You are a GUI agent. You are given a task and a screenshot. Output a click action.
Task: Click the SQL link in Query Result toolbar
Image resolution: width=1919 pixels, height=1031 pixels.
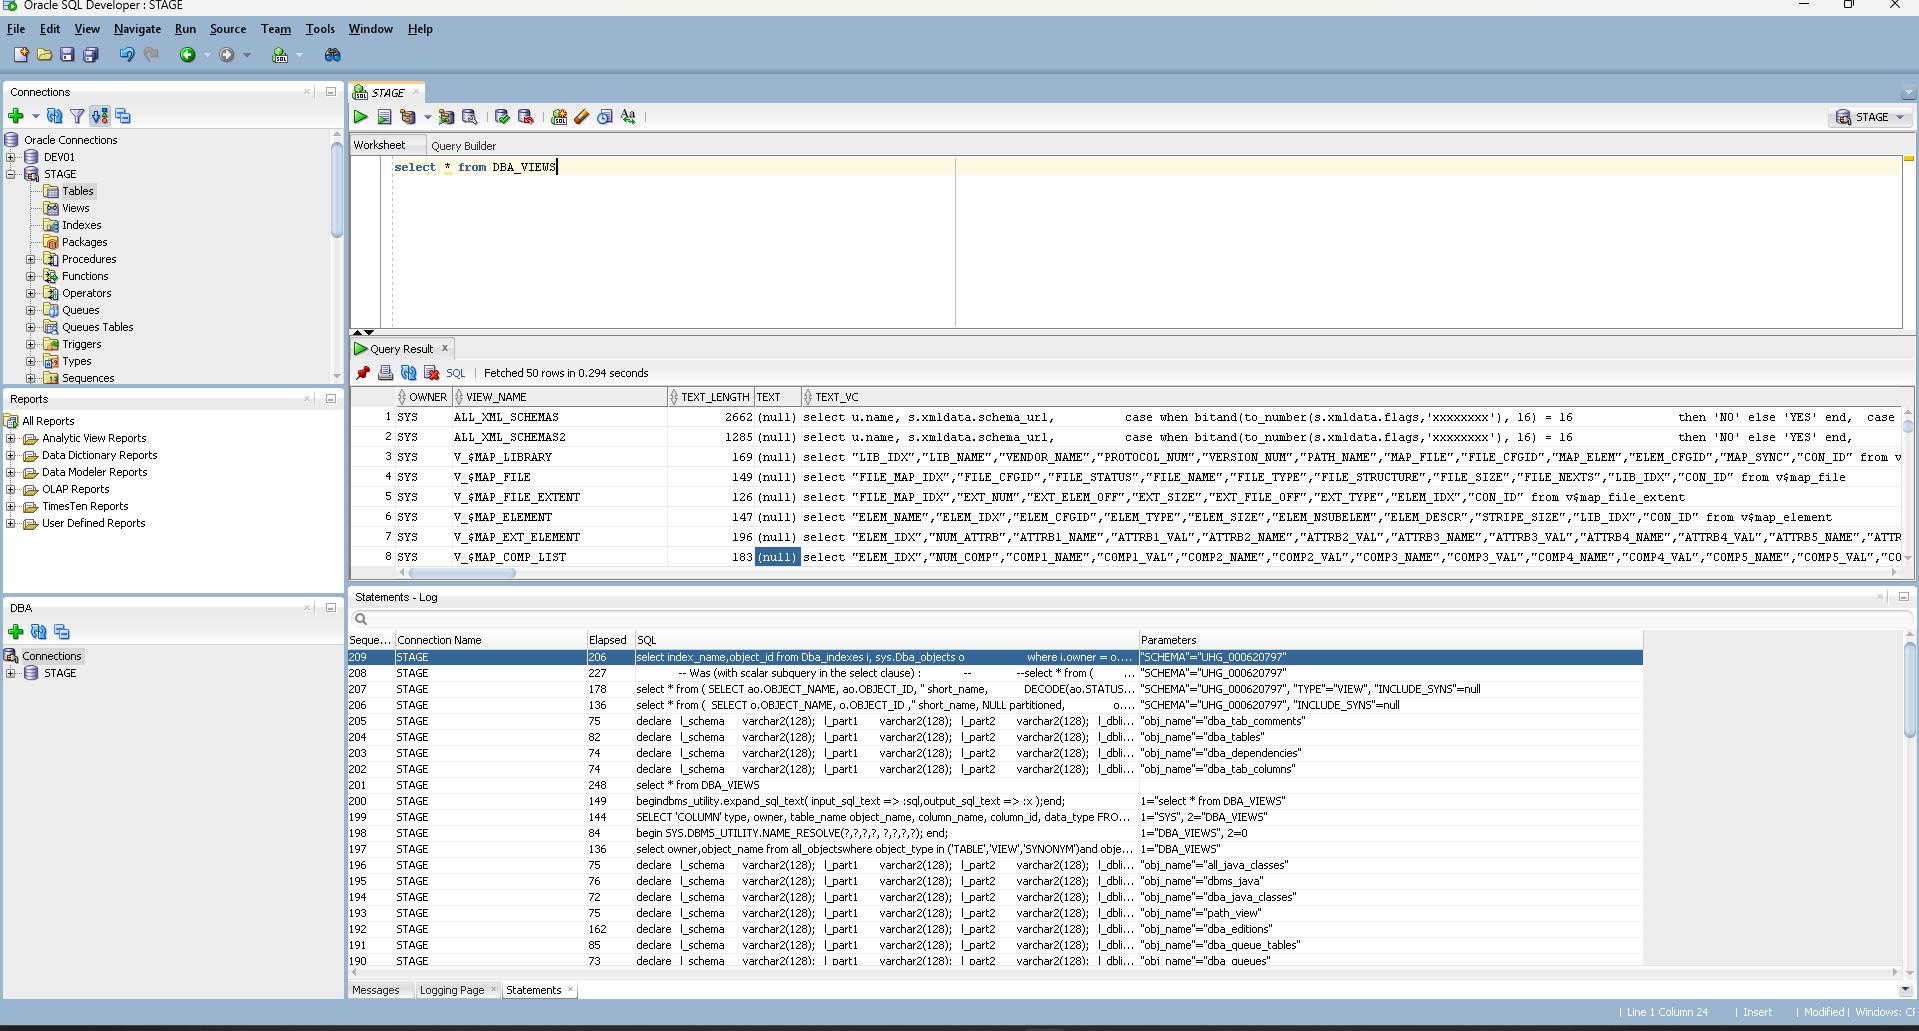pos(455,373)
